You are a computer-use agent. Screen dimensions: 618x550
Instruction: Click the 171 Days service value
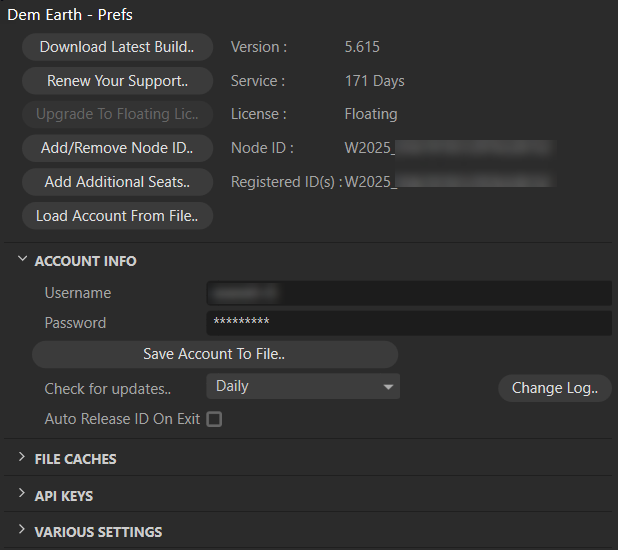click(x=374, y=81)
